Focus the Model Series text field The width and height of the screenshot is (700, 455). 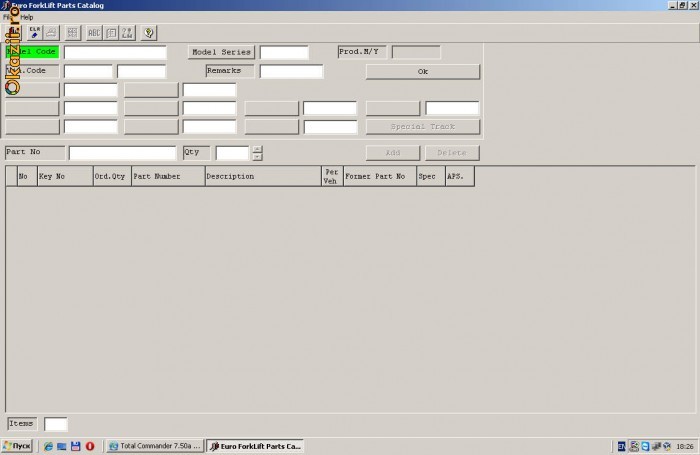click(x=284, y=52)
